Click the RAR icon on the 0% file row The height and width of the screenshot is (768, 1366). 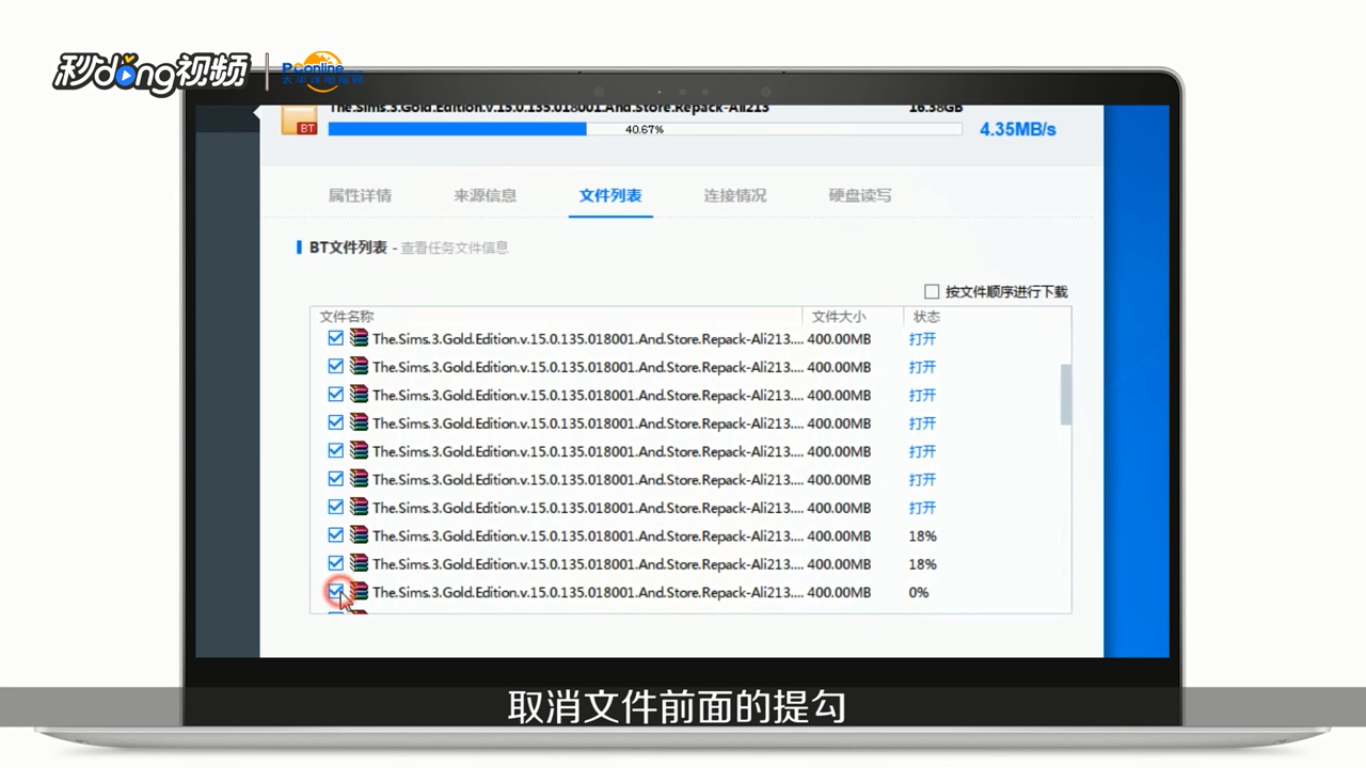[358, 592]
